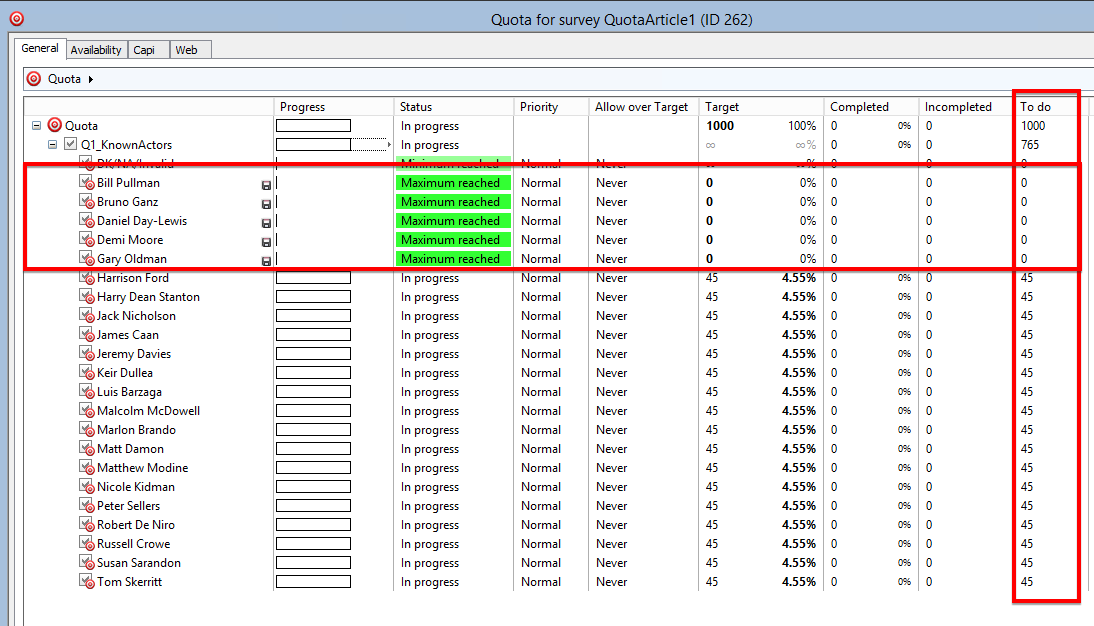The width and height of the screenshot is (1094, 626).
Task: Open the Availability tab
Action: pyautogui.click(x=96, y=50)
